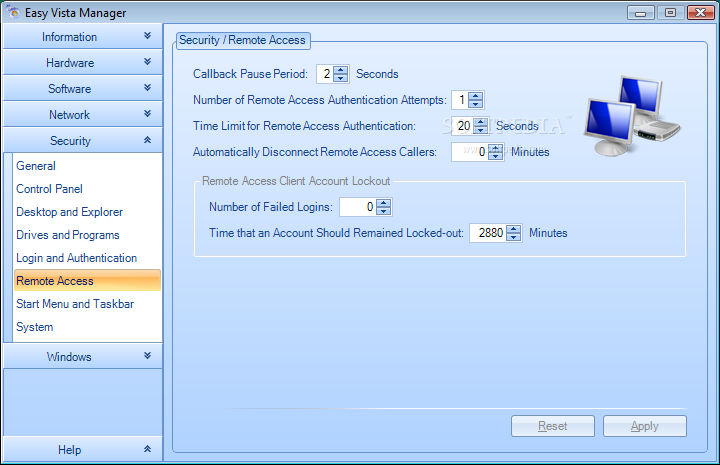
Task: Increase Time Limit for Authentication seconds
Action: [480, 122]
